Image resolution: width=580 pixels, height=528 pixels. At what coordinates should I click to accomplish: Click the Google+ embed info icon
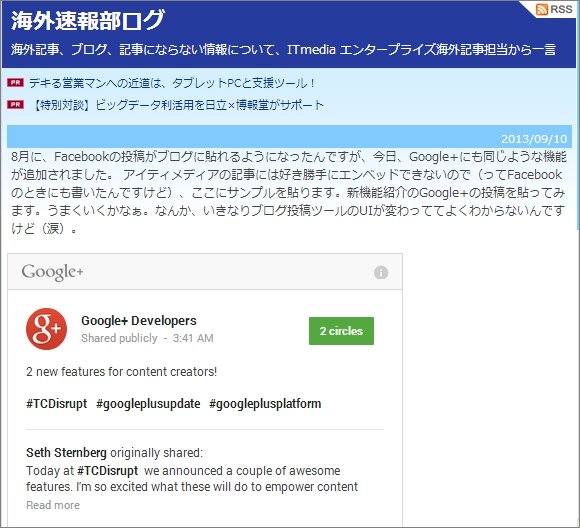(381, 273)
